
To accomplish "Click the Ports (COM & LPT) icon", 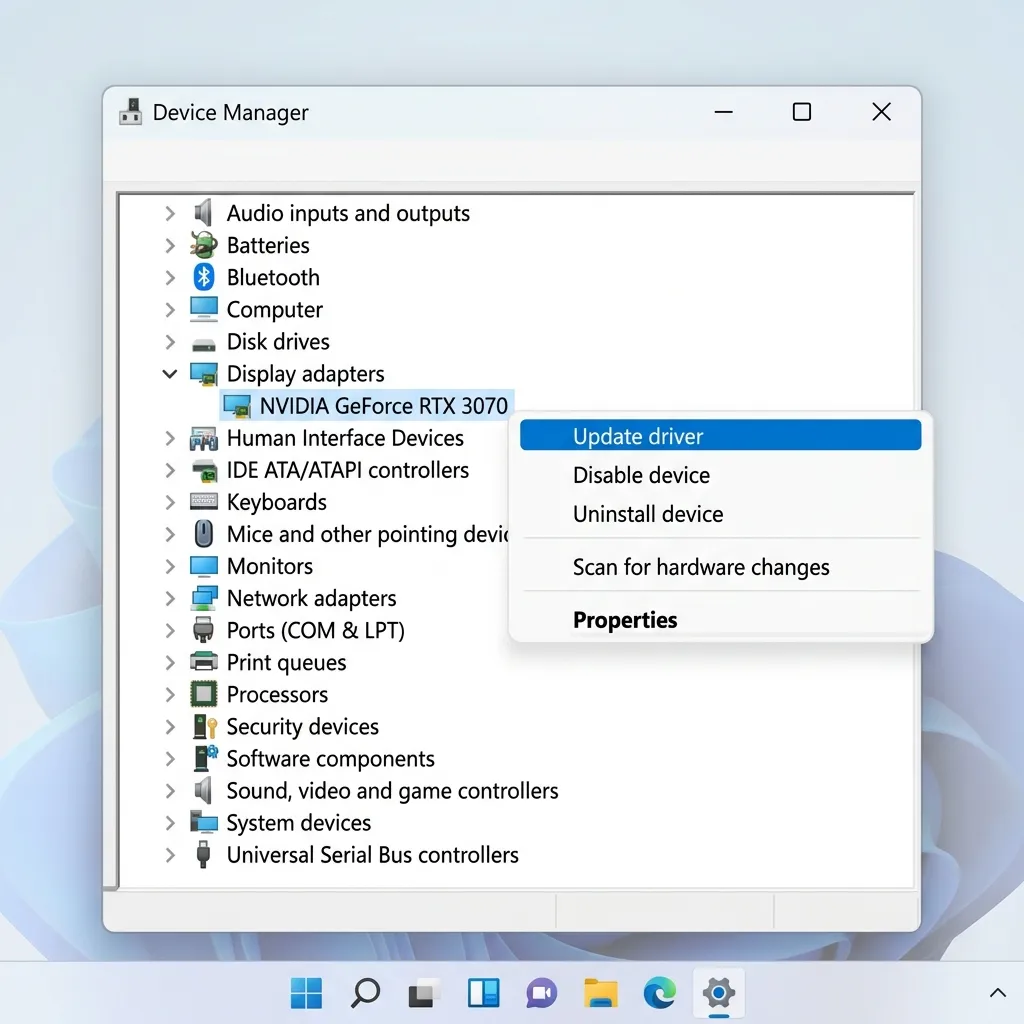I will 204,630.
